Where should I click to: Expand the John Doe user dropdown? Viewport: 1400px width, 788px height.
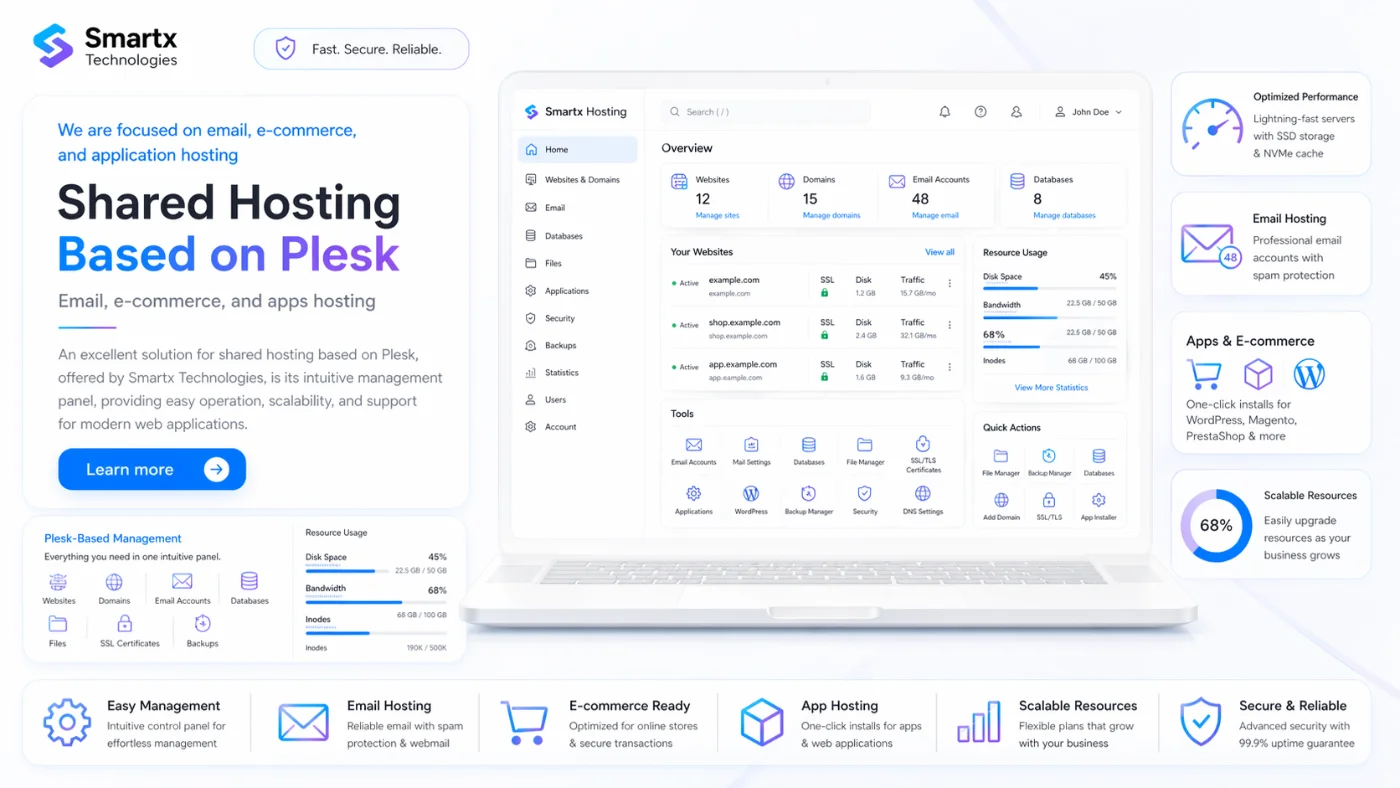point(1089,112)
